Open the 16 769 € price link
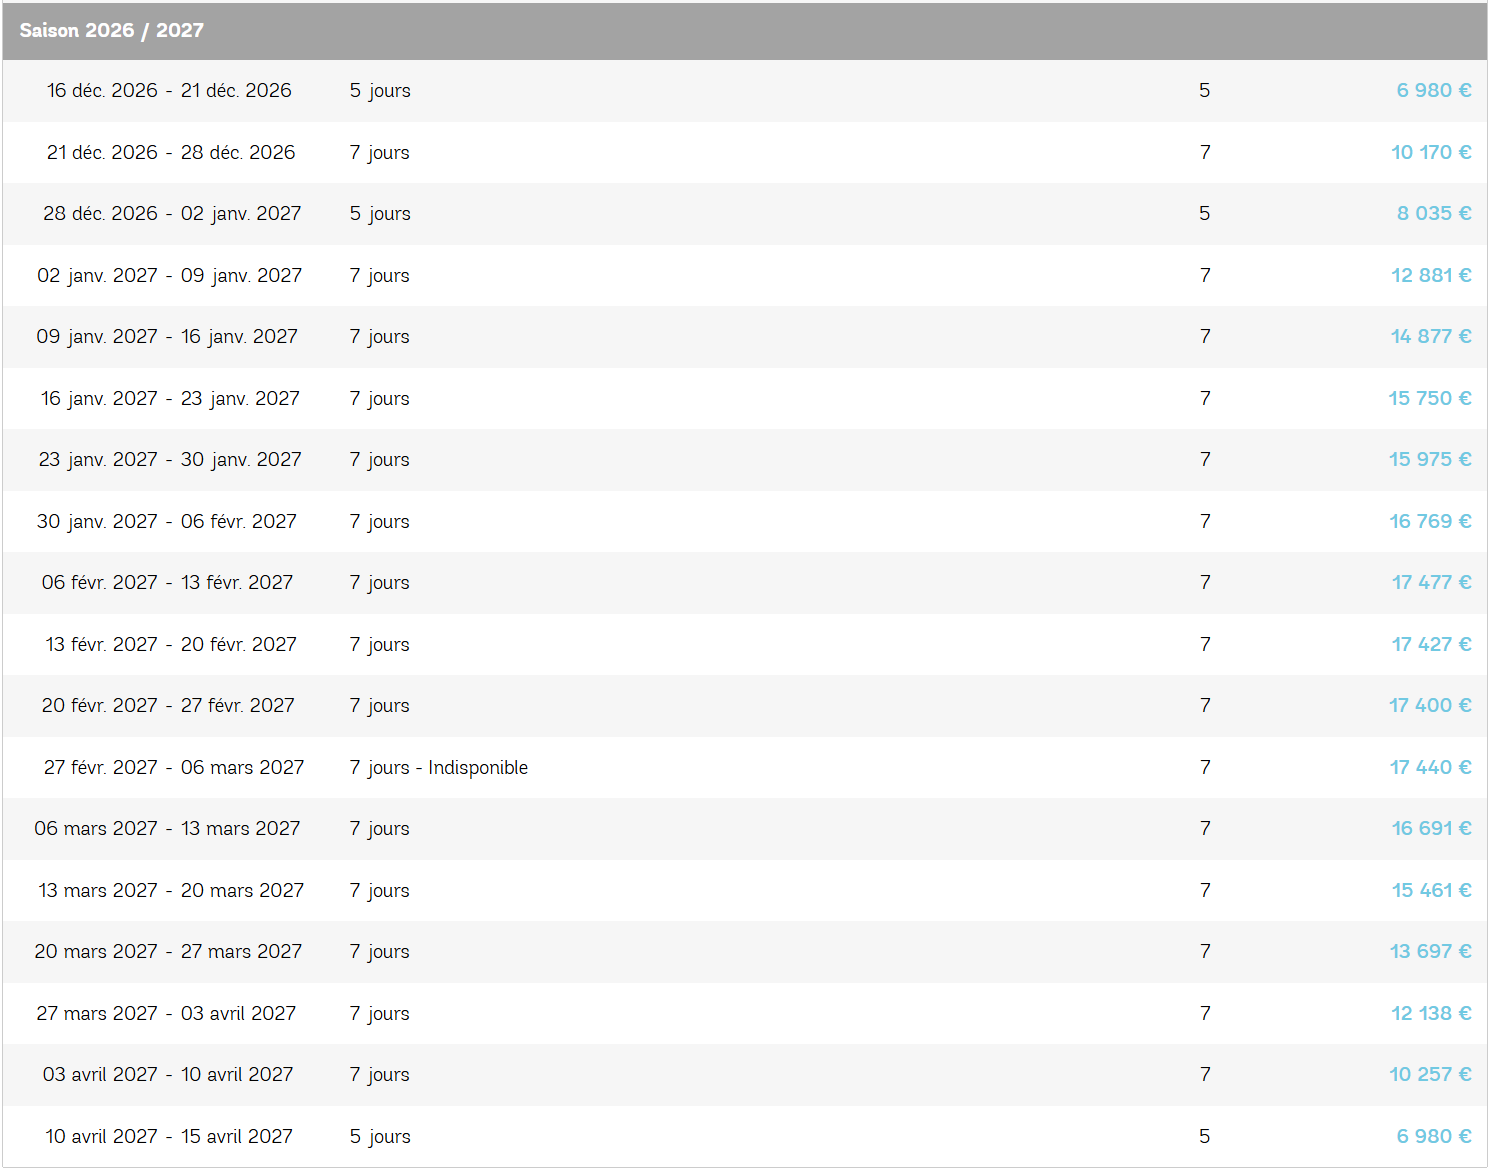 point(1430,522)
